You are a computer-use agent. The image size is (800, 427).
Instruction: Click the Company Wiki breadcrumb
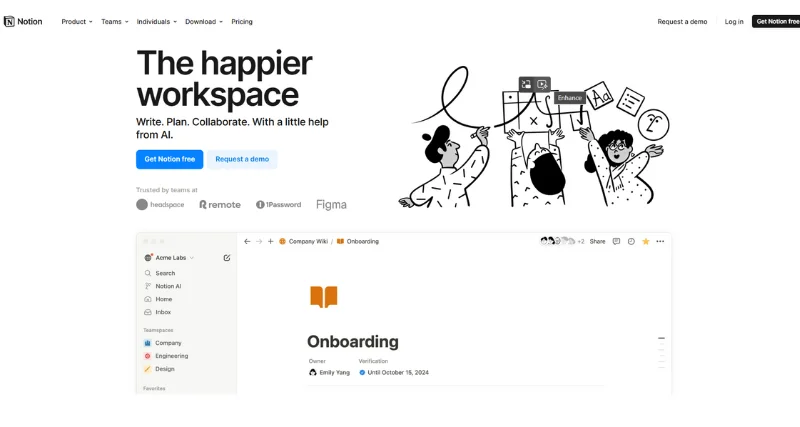tap(307, 241)
